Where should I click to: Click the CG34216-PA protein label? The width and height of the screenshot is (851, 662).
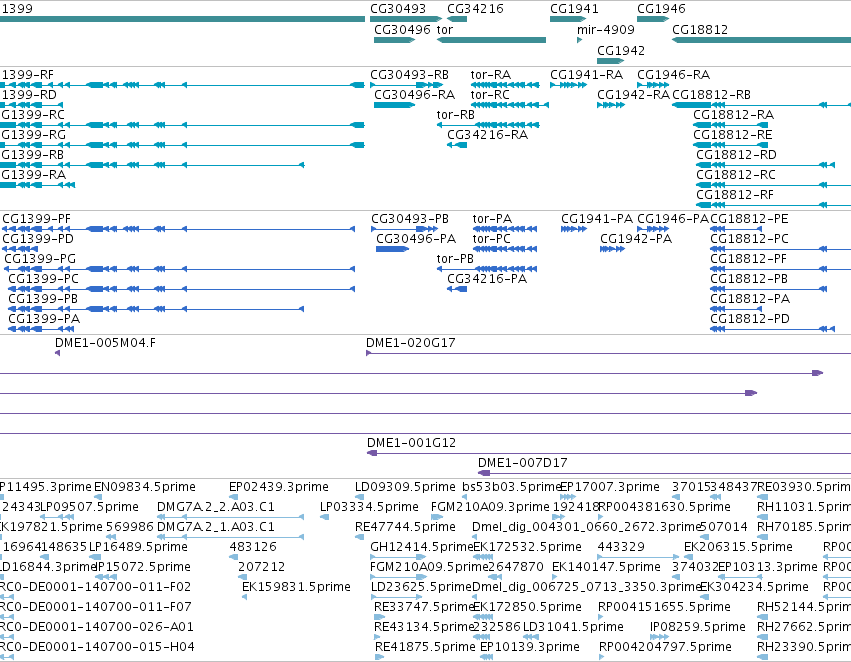click(487, 279)
